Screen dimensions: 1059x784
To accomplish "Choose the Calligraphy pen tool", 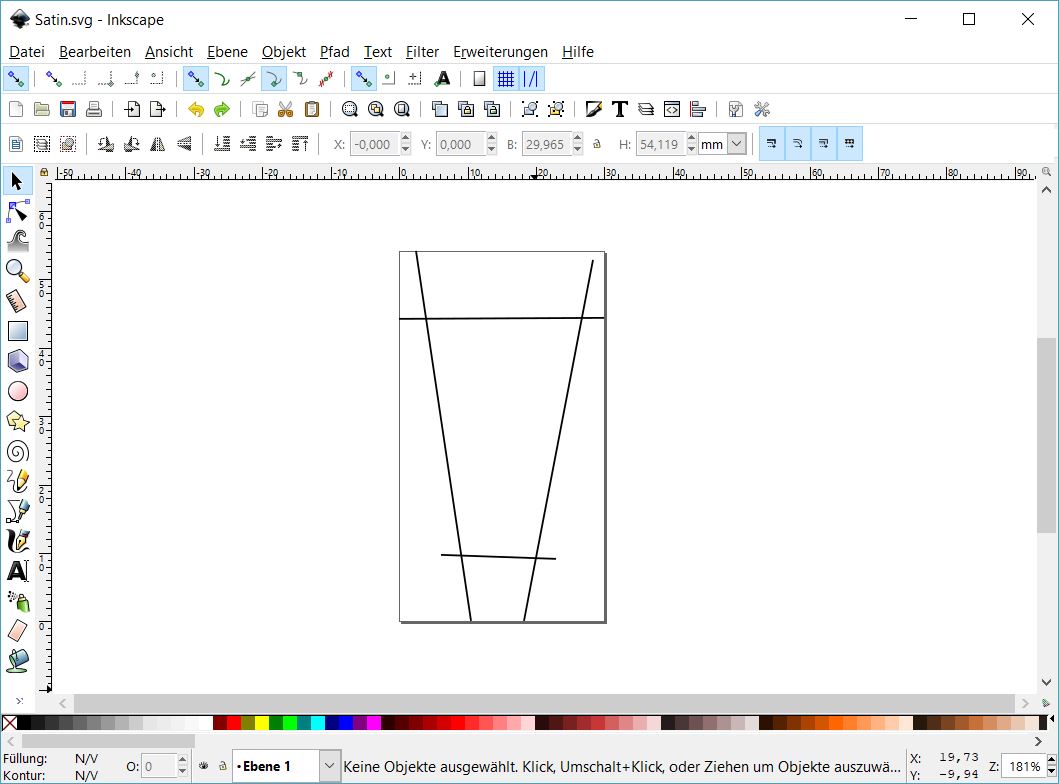I will click(x=18, y=541).
